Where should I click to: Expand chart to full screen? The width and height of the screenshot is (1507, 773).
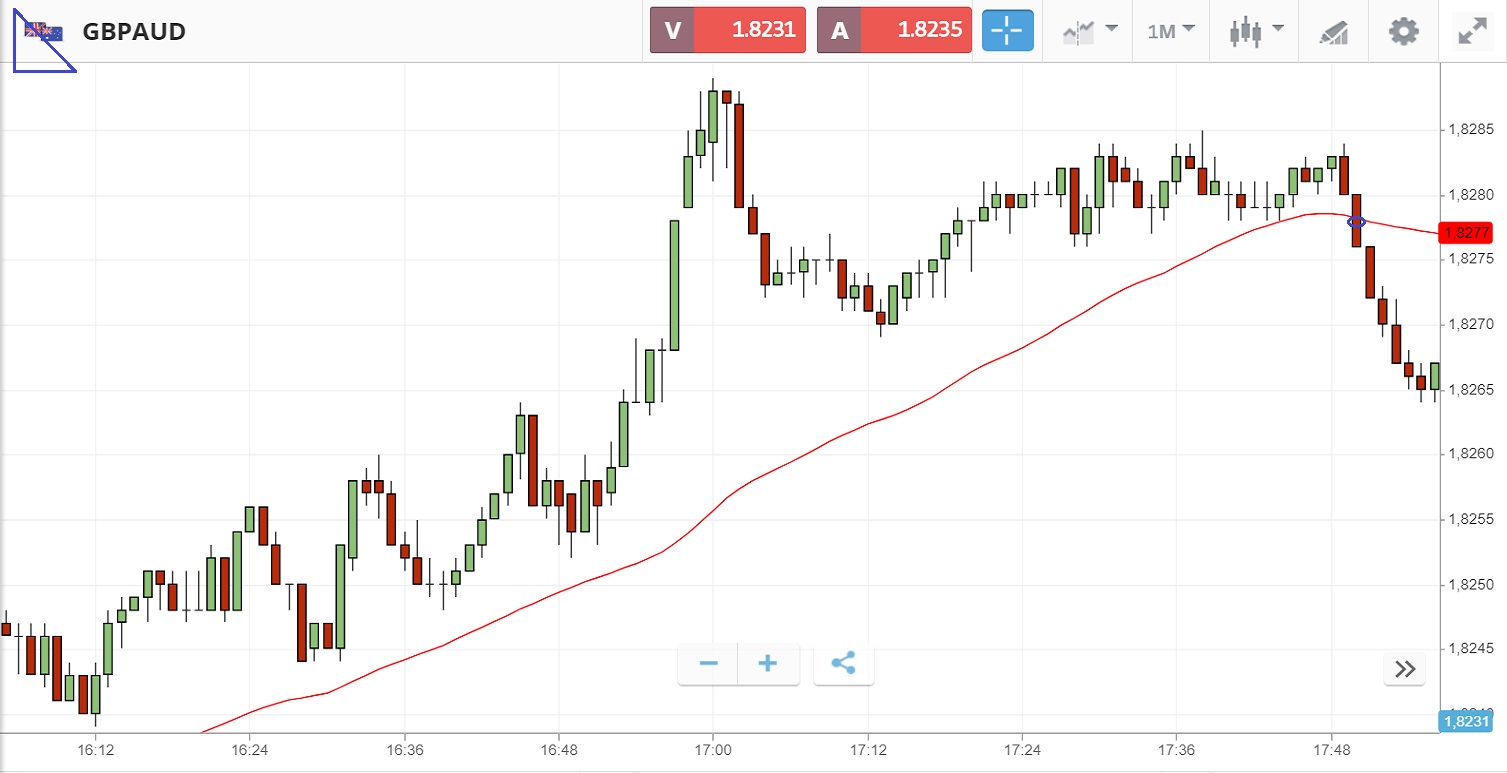pyautogui.click(x=1471, y=31)
